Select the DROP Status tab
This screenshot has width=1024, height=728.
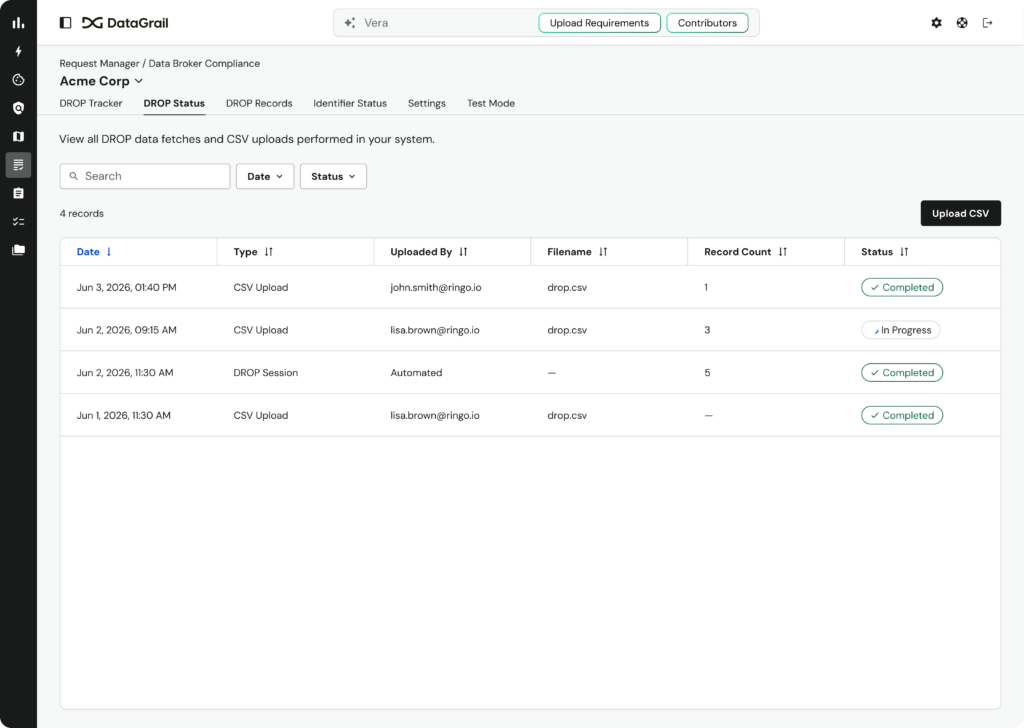click(x=174, y=103)
